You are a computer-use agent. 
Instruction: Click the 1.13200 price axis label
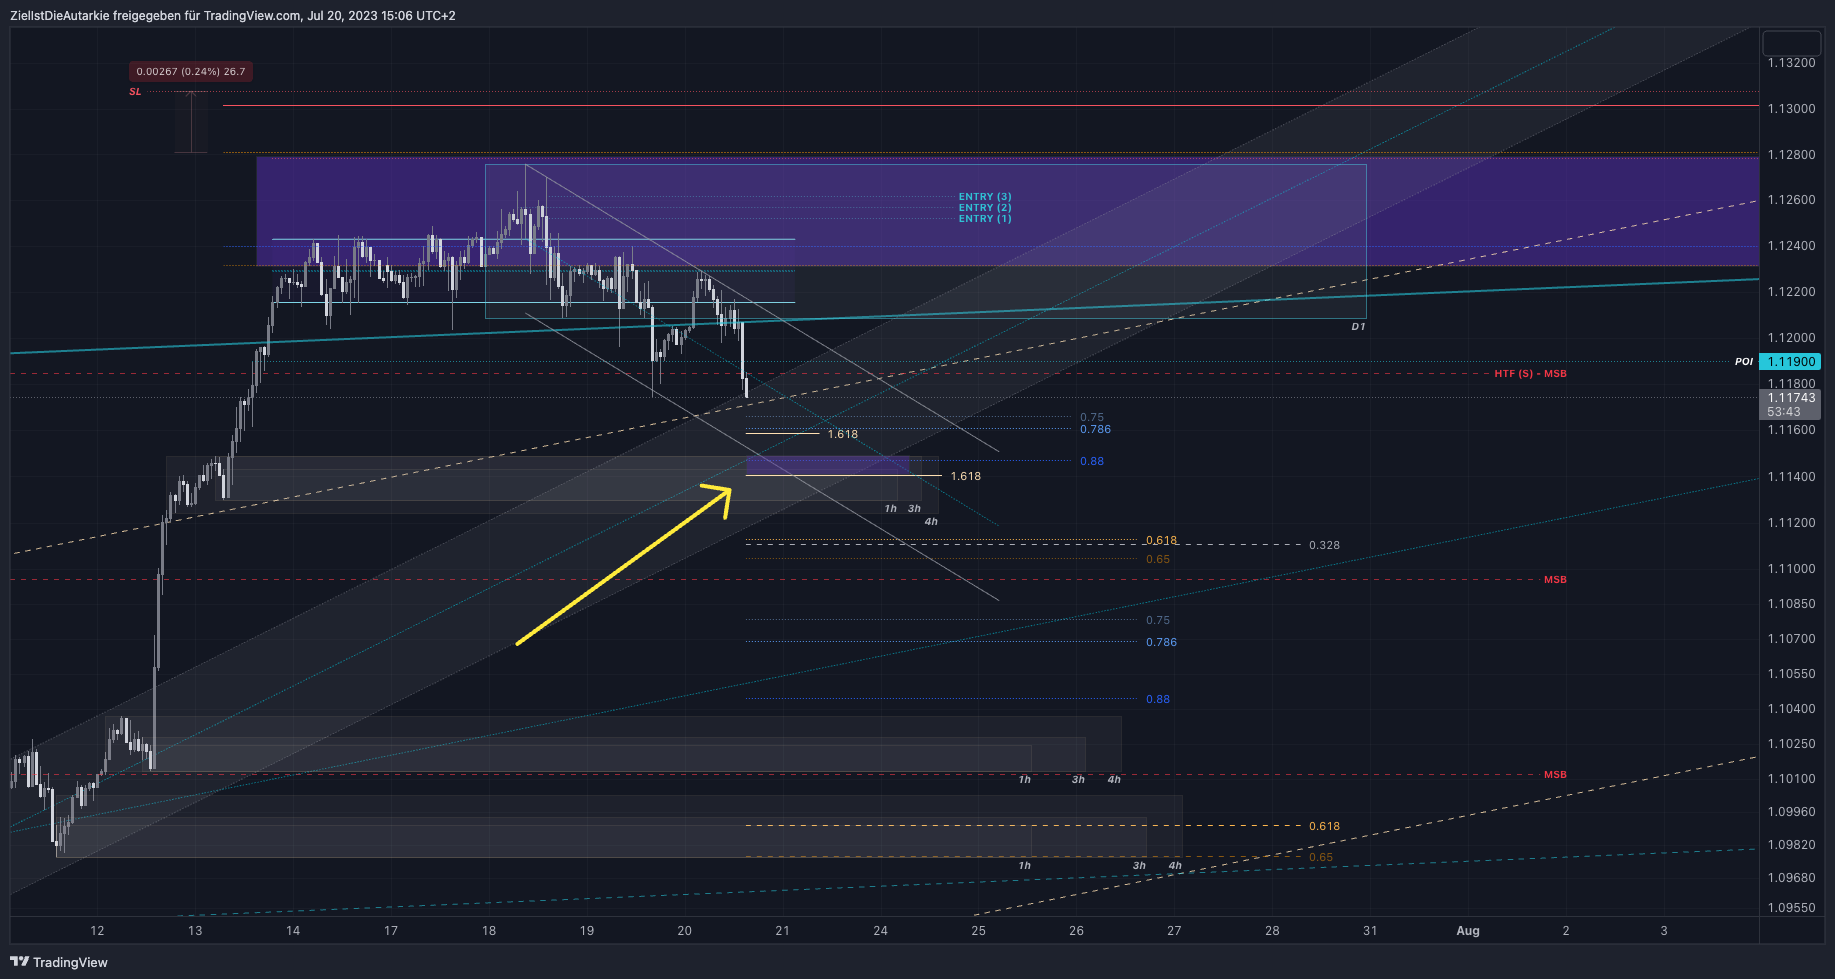point(1791,63)
